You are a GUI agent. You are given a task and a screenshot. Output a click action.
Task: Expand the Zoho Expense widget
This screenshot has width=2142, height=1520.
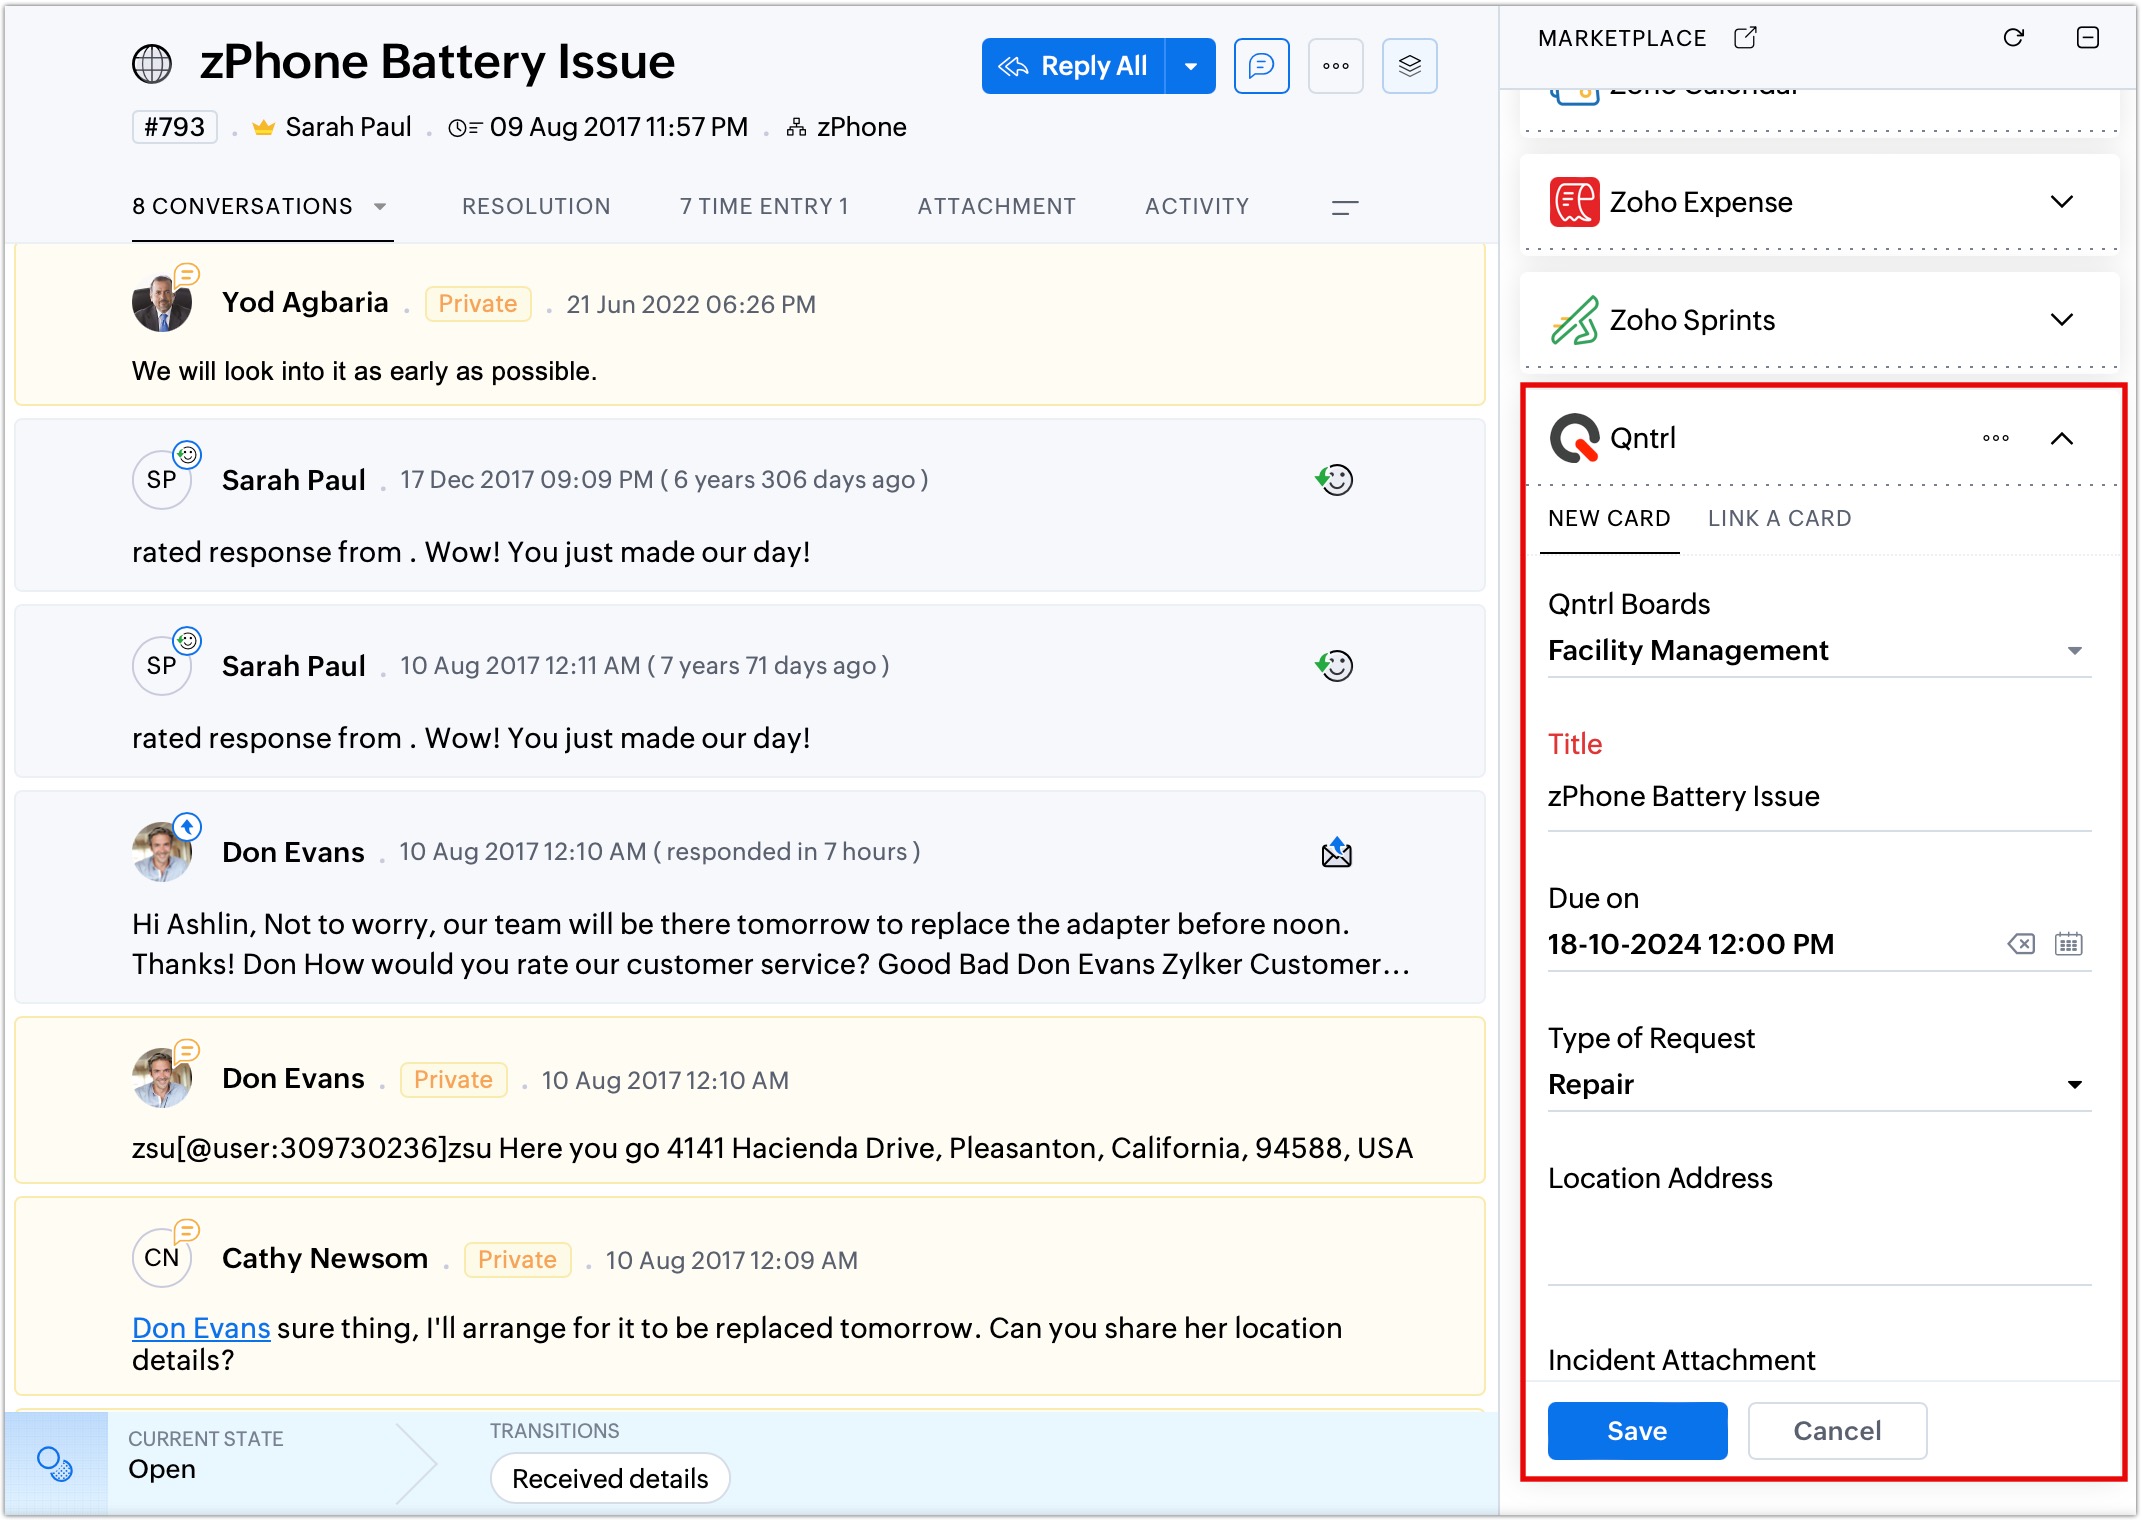click(x=2061, y=202)
